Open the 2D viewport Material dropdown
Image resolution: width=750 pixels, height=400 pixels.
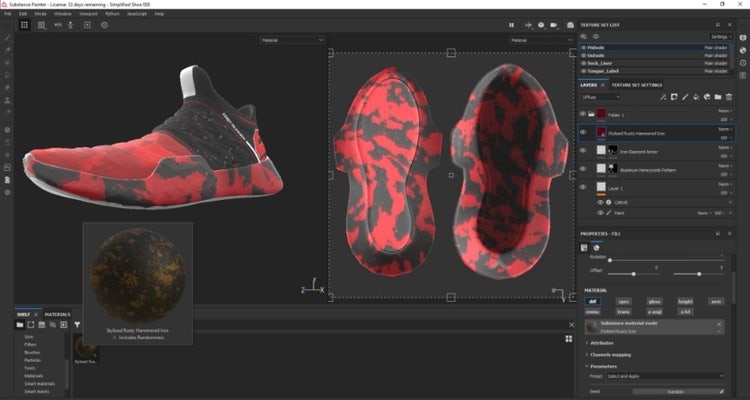[x=540, y=40]
